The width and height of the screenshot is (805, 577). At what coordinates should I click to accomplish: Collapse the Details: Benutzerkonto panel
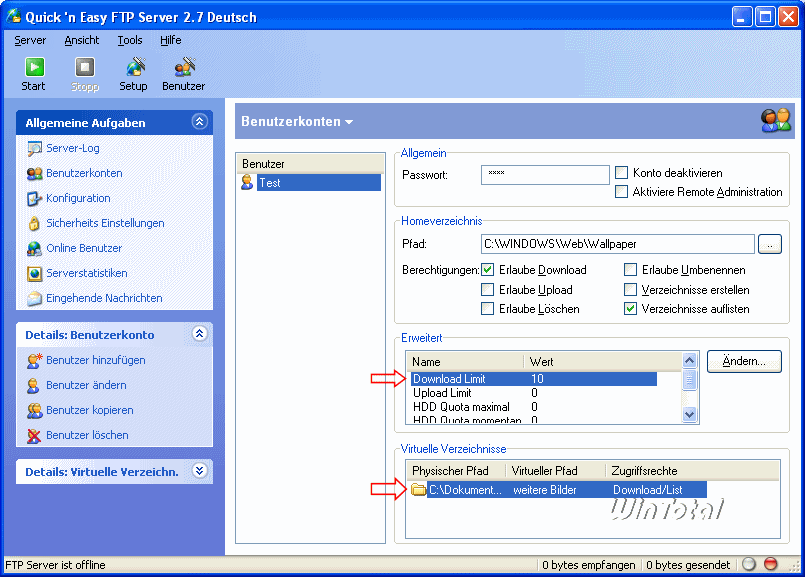pos(199,334)
